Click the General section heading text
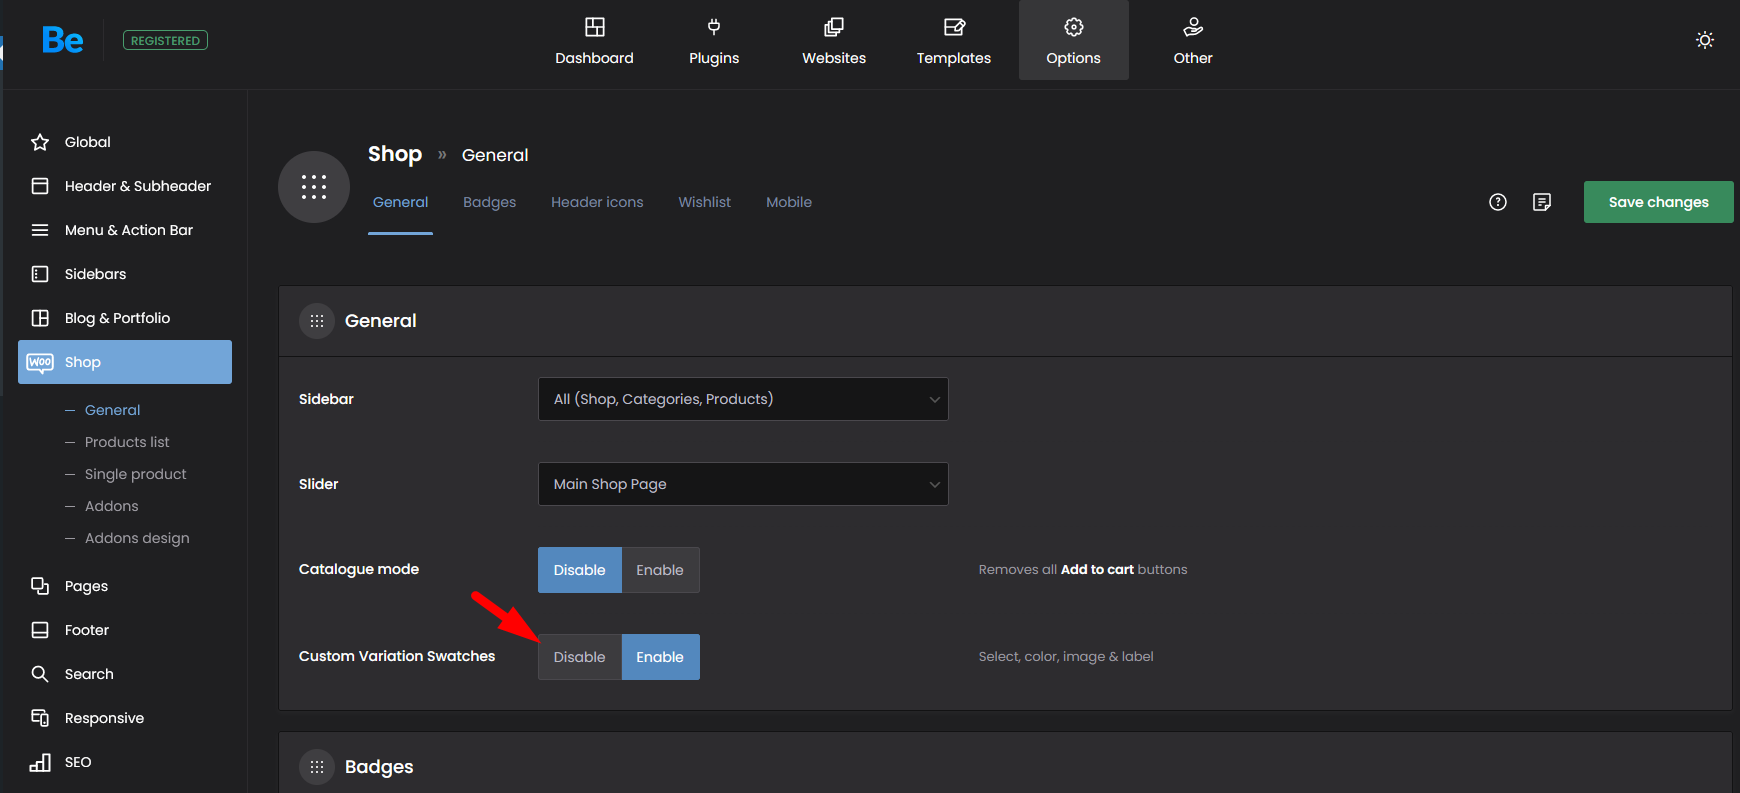This screenshot has height=793, width=1740. click(x=381, y=321)
